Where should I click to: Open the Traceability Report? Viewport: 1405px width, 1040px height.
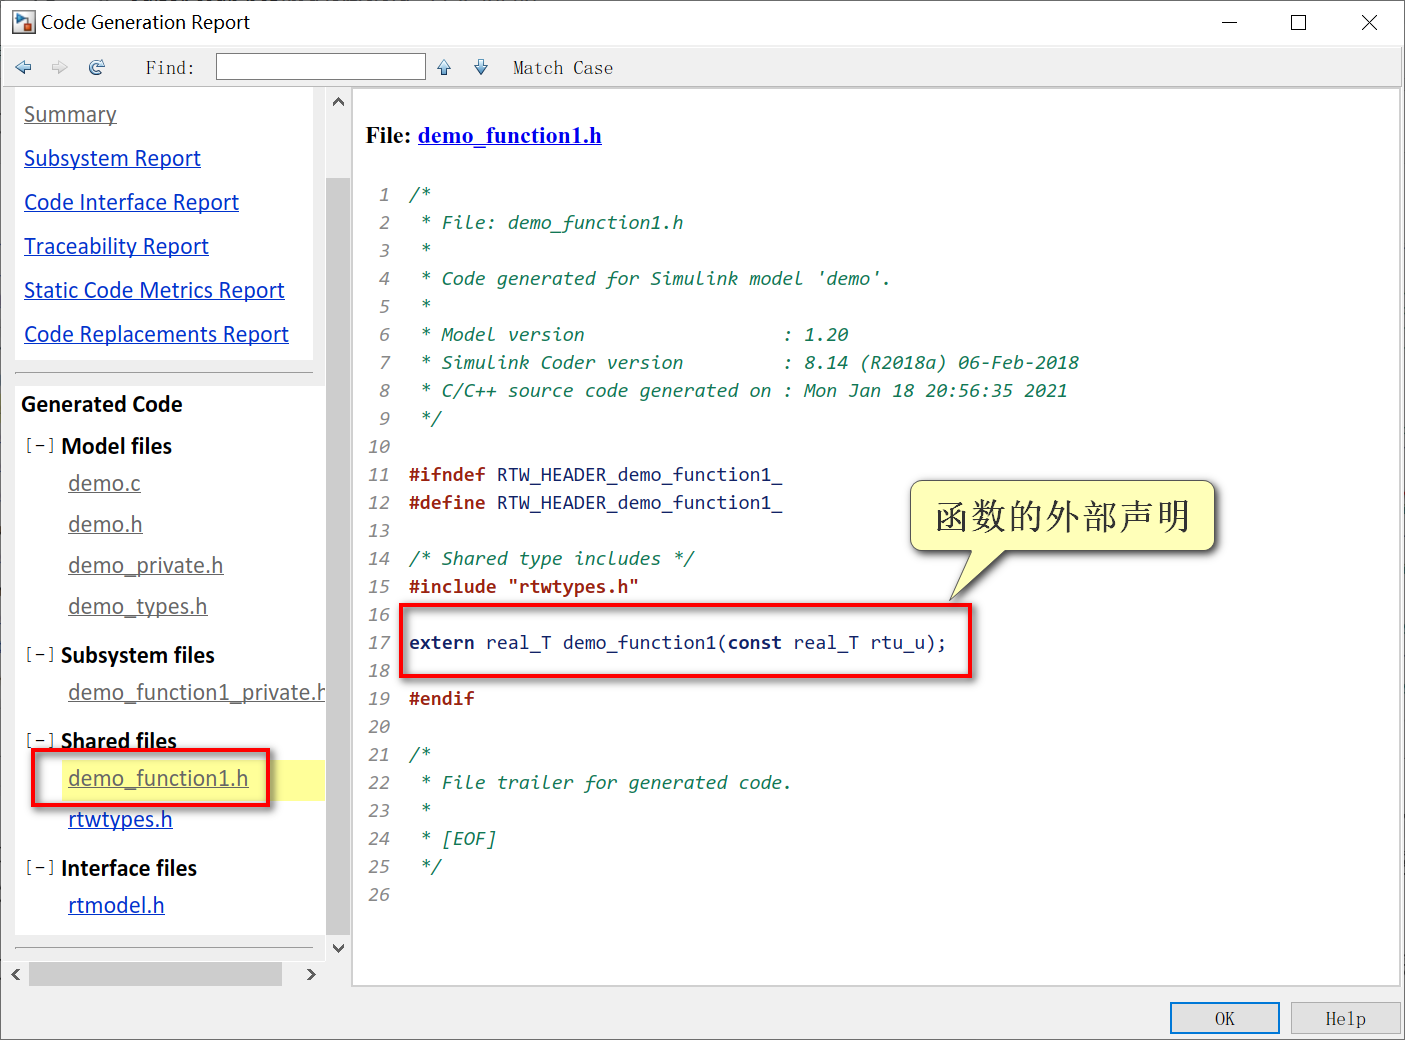tap(116, 246)
